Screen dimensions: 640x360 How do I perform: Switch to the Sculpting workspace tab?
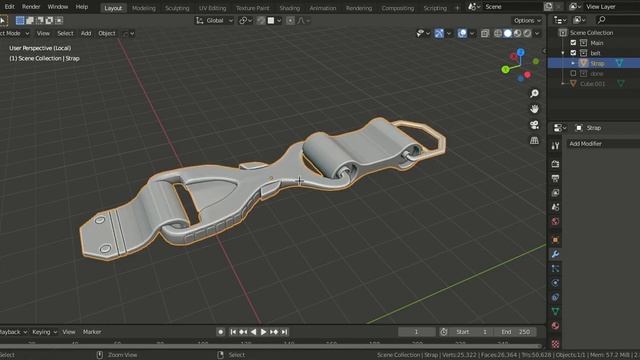tap(177, 8)
